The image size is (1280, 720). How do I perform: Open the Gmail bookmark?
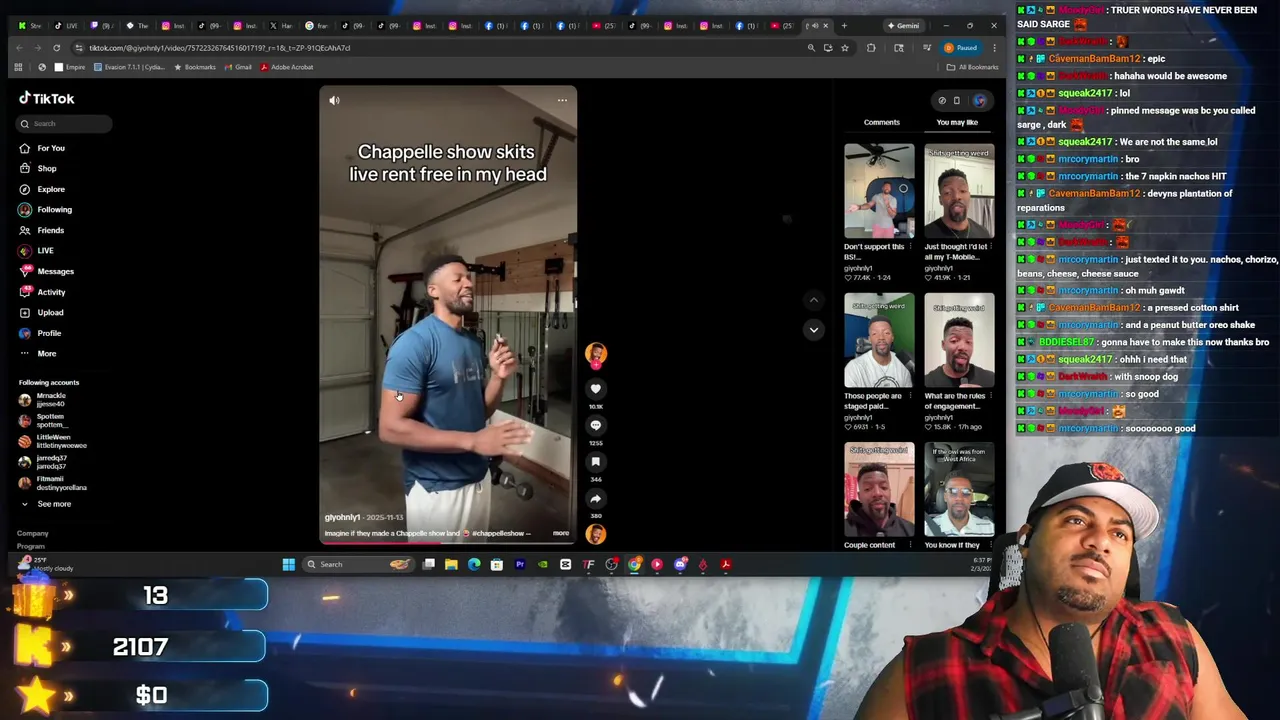(x=238, y=67)
